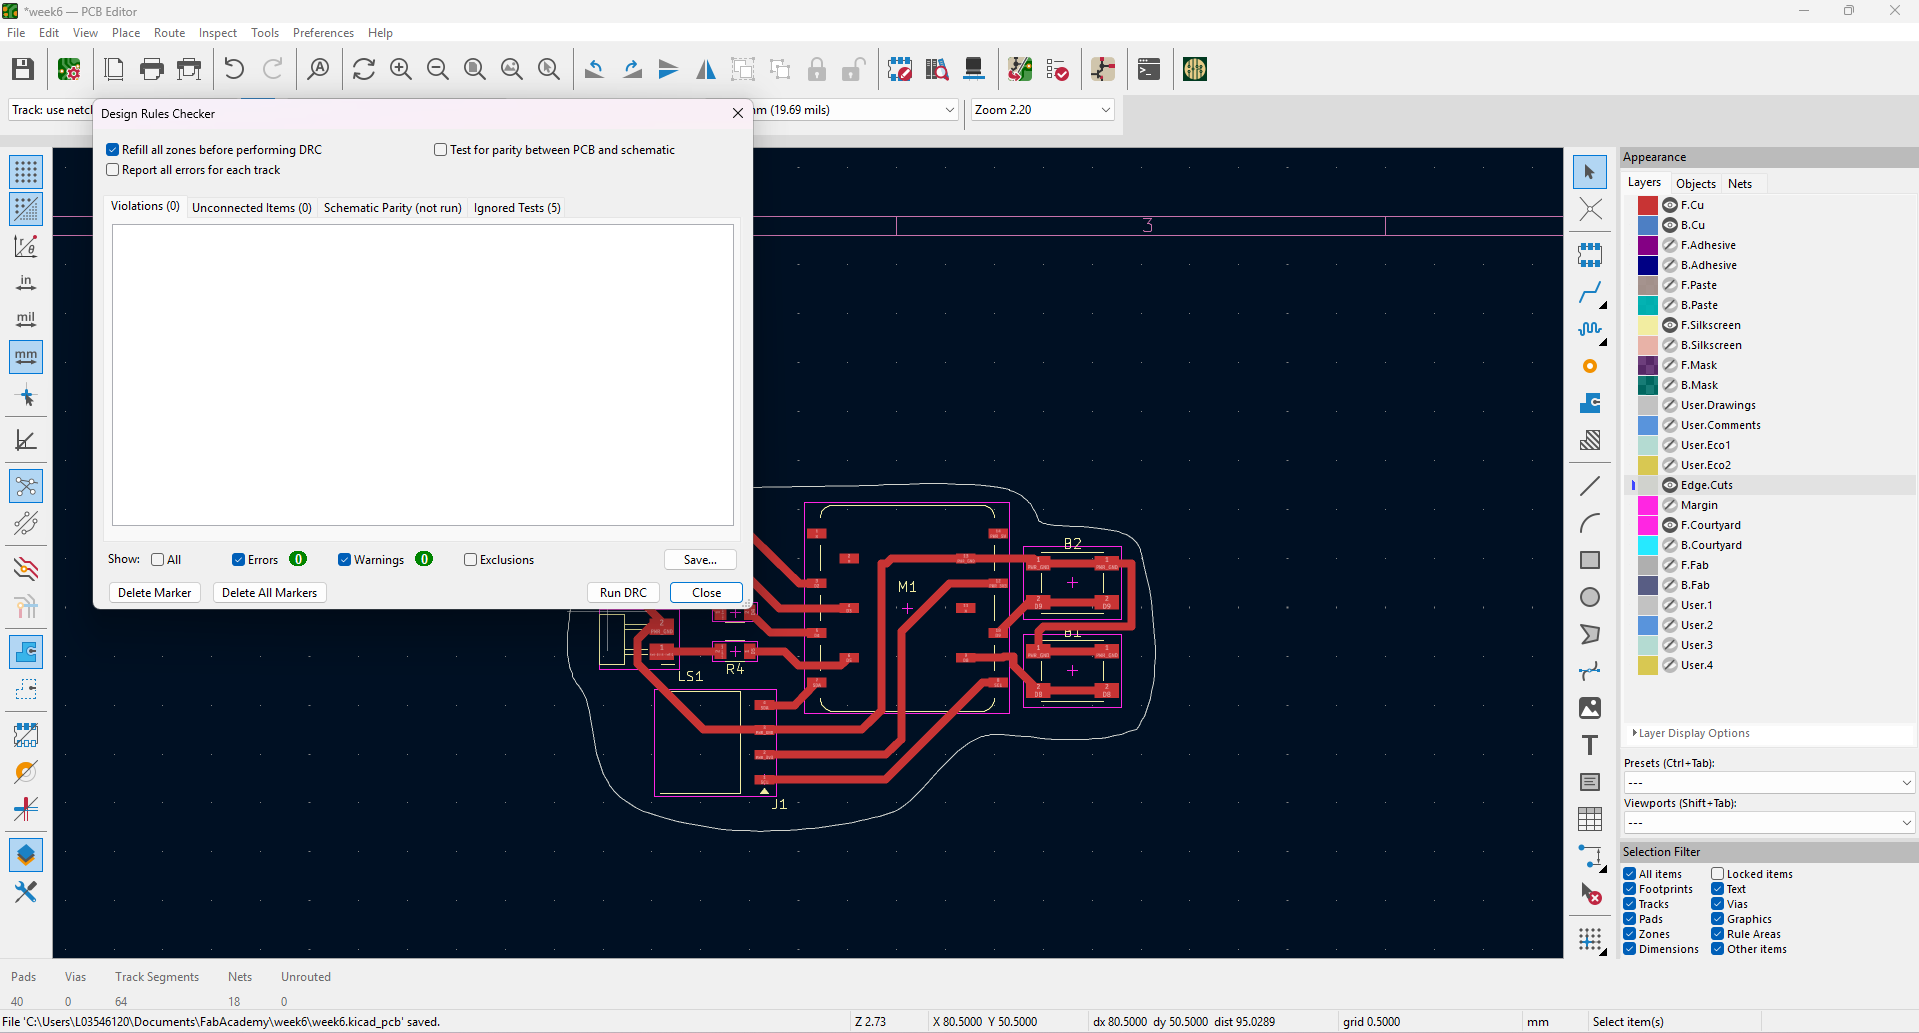Open the Presets dropdown
The height and width of the screenshot is (1033, 1919).
1767,783
